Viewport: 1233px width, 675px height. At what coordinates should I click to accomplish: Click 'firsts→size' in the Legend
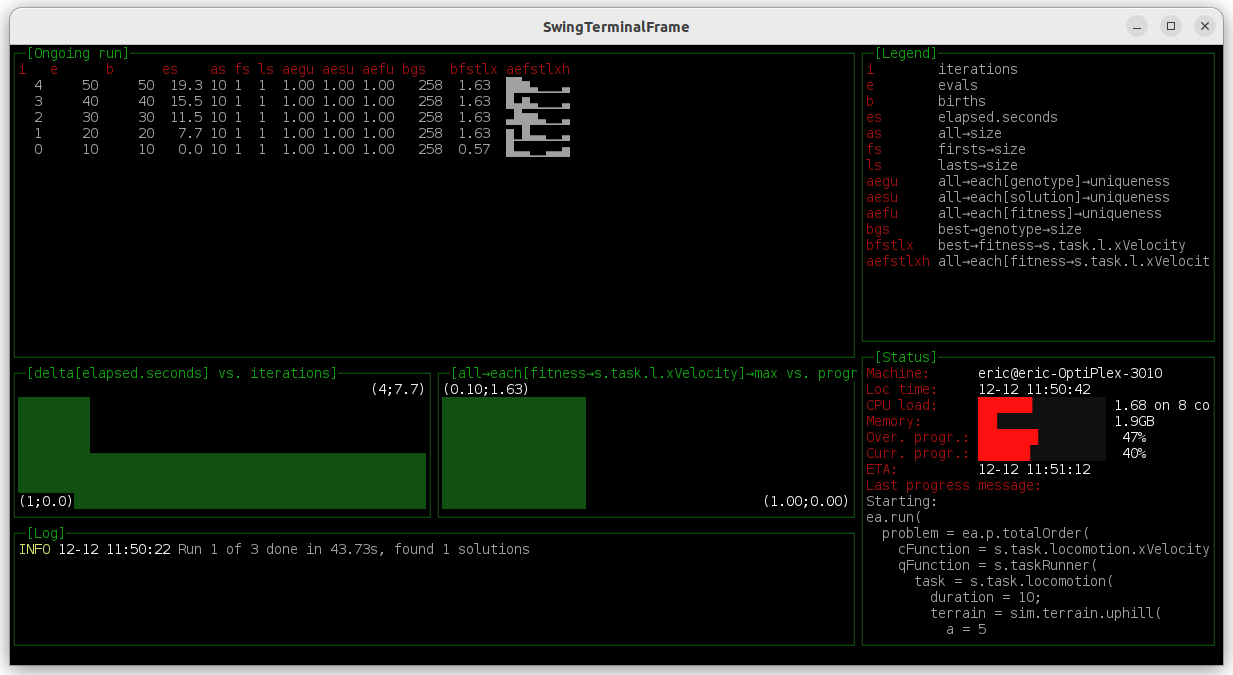[x=982, y=149]
